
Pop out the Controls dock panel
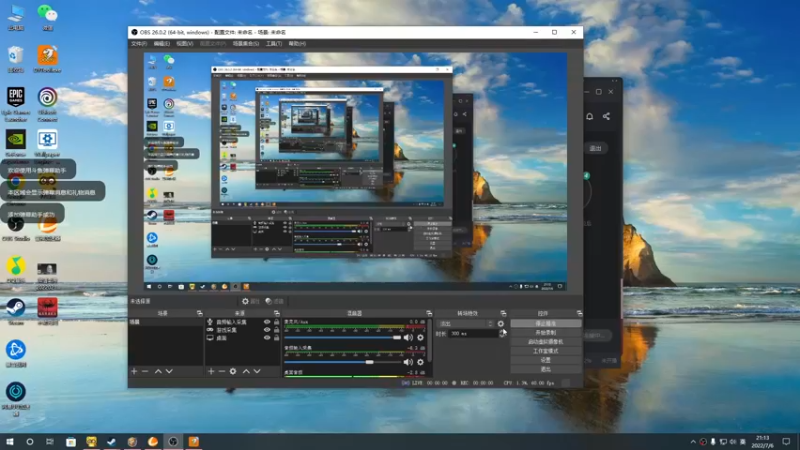579,313
